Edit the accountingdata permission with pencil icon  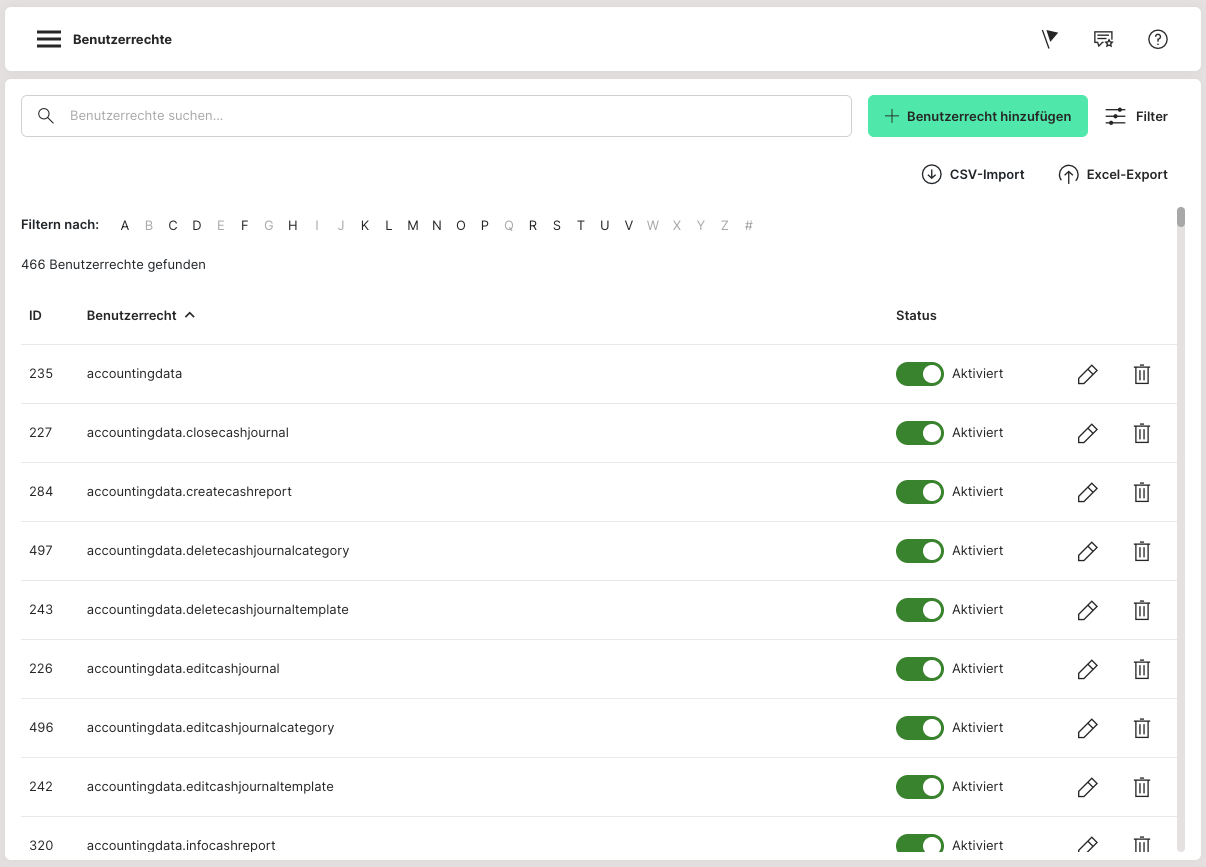pyautogui.click(x=1087, y=374)
